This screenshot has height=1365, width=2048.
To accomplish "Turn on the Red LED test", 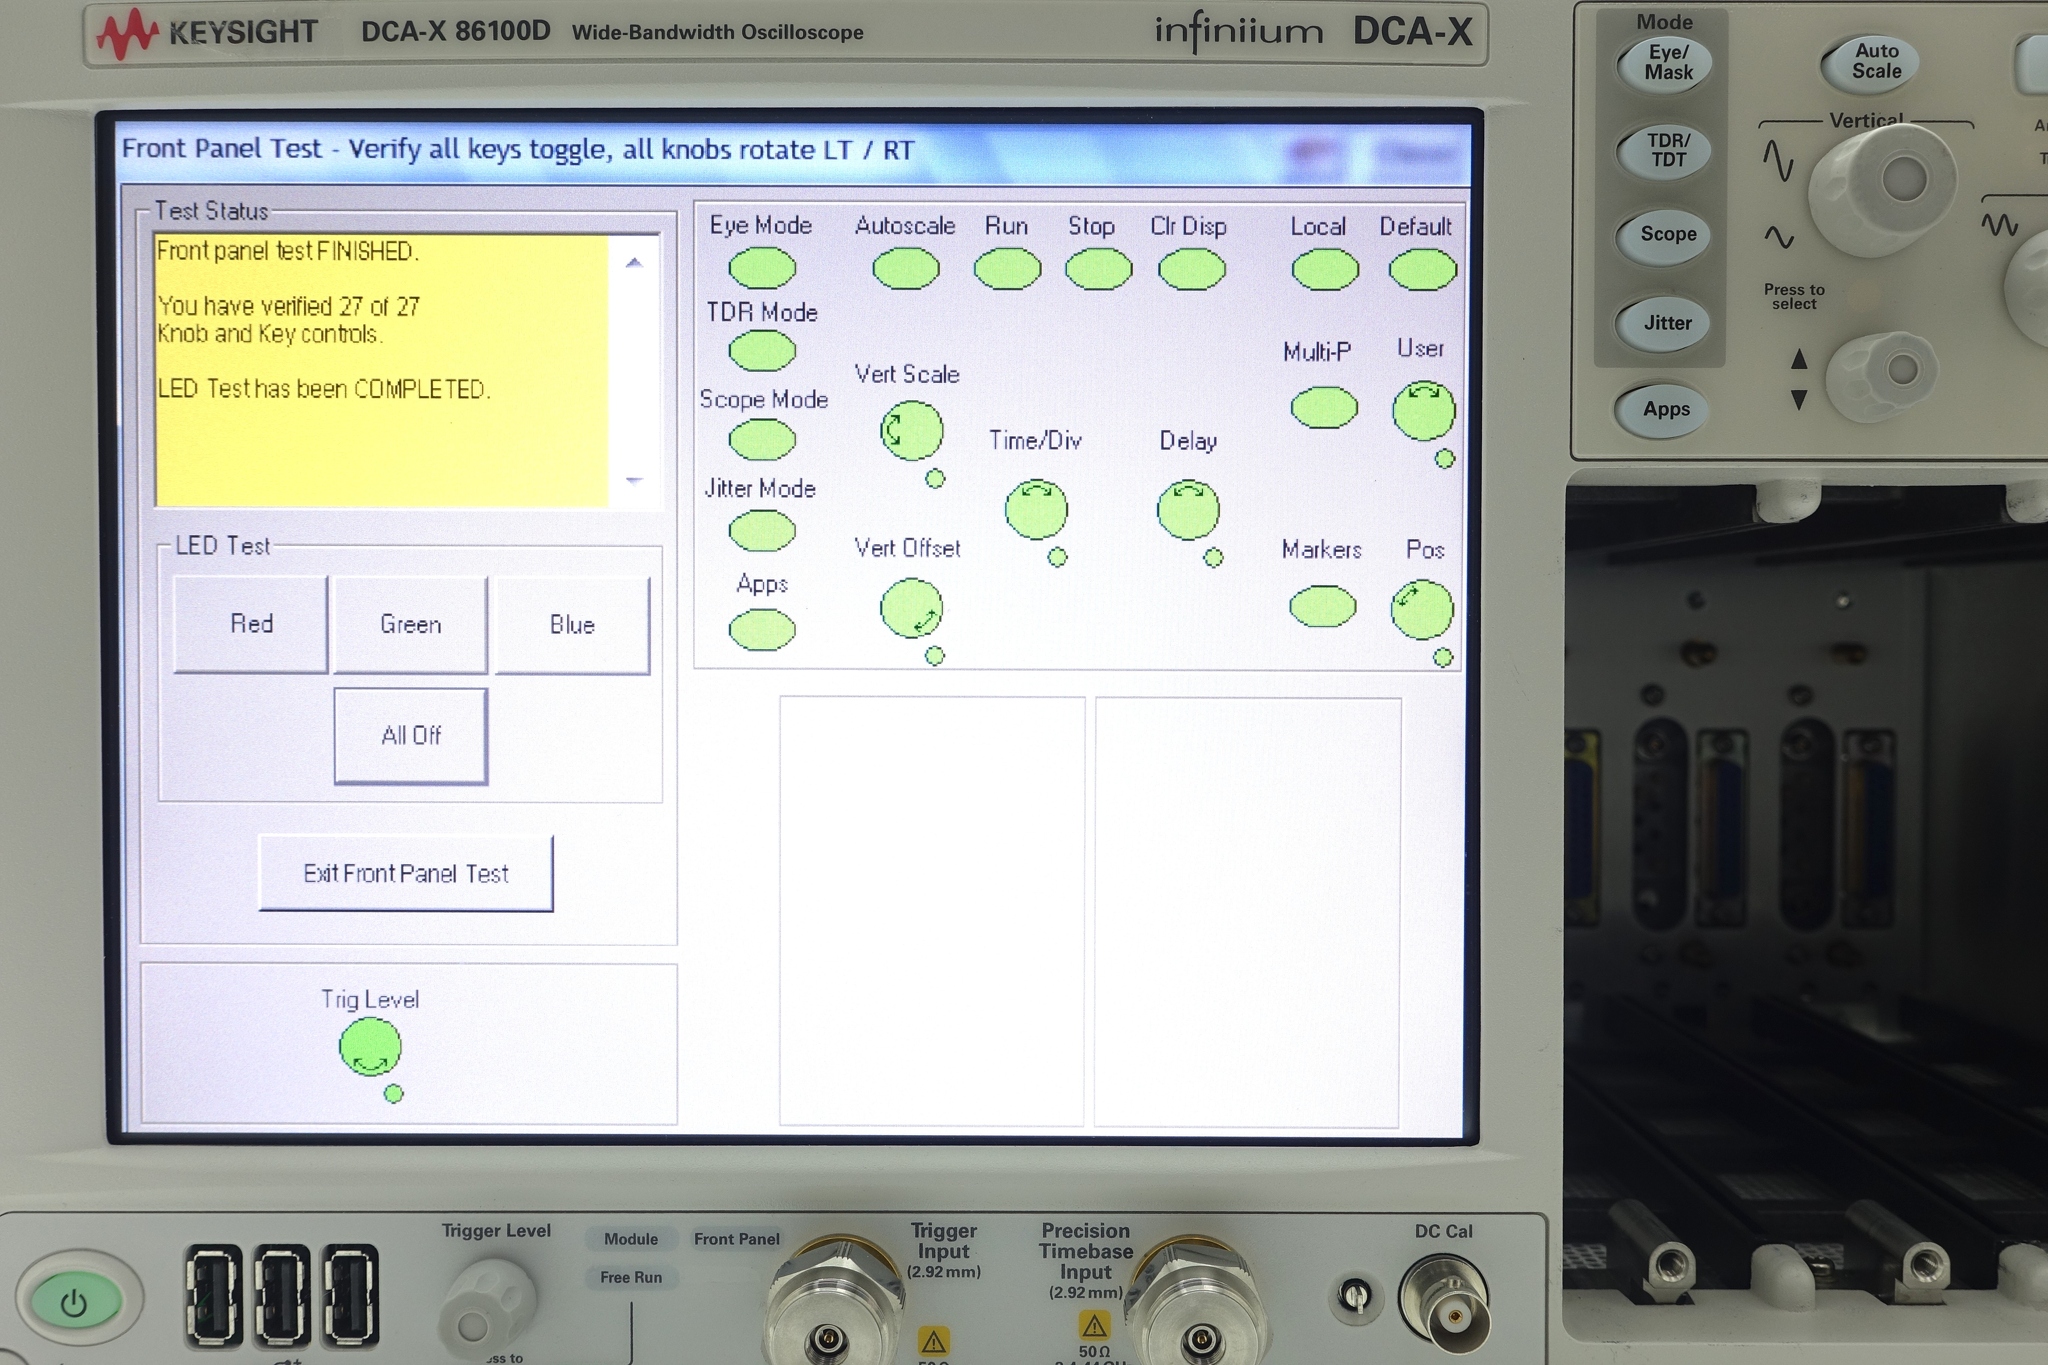I will click(251, 624).
